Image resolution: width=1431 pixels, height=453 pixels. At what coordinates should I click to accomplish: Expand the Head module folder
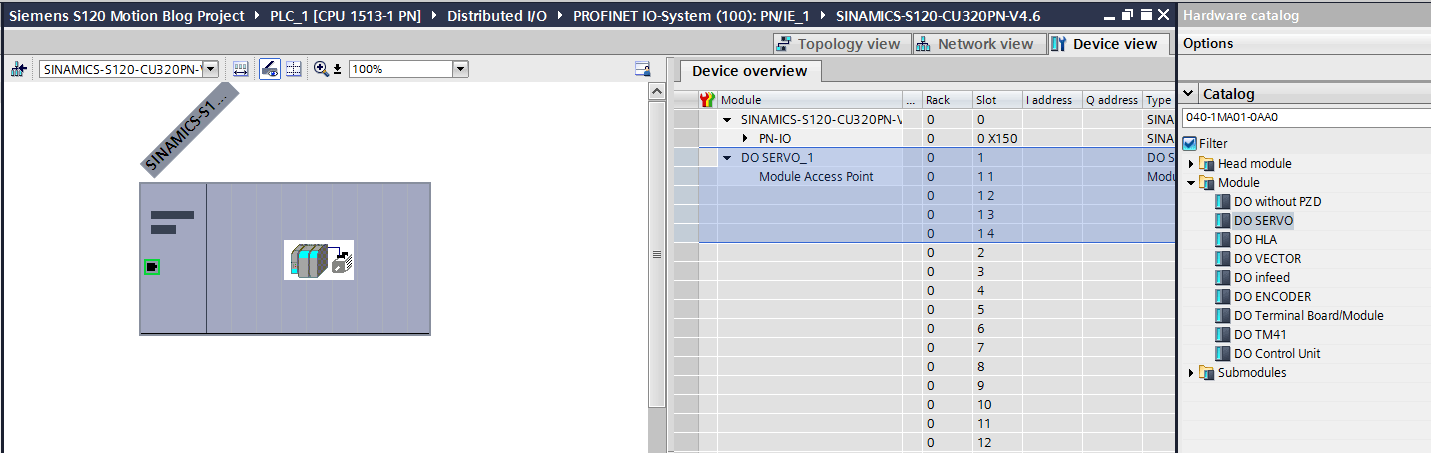click(1191, 163)
